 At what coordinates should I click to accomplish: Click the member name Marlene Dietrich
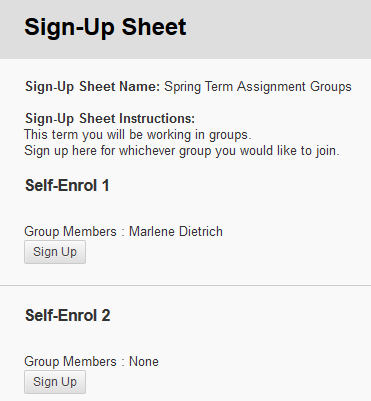coord(176,232)
